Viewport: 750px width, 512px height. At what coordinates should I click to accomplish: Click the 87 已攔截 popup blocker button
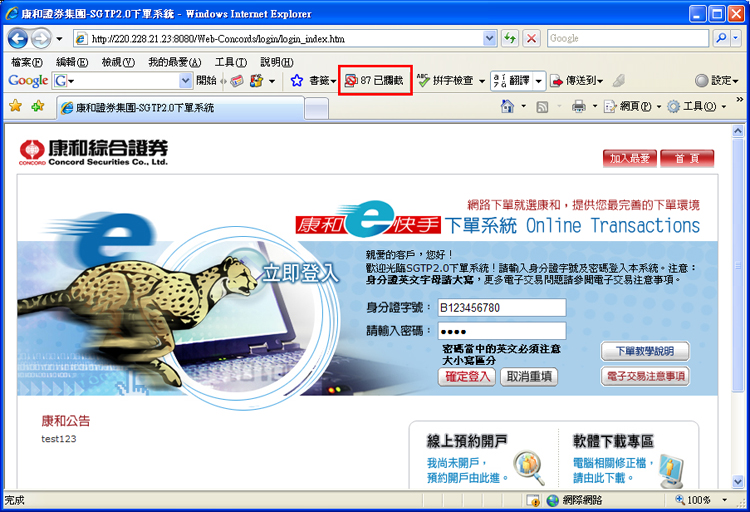375,80
